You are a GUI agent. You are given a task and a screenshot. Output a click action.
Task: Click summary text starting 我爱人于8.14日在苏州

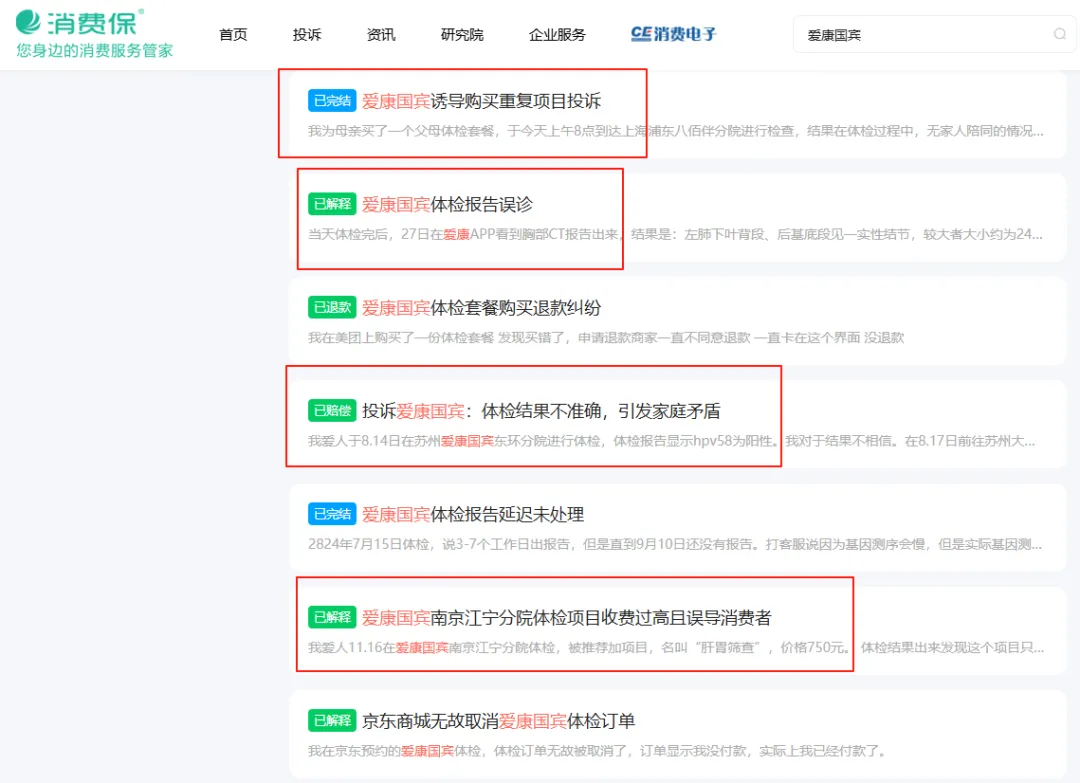tap(672, 441)
